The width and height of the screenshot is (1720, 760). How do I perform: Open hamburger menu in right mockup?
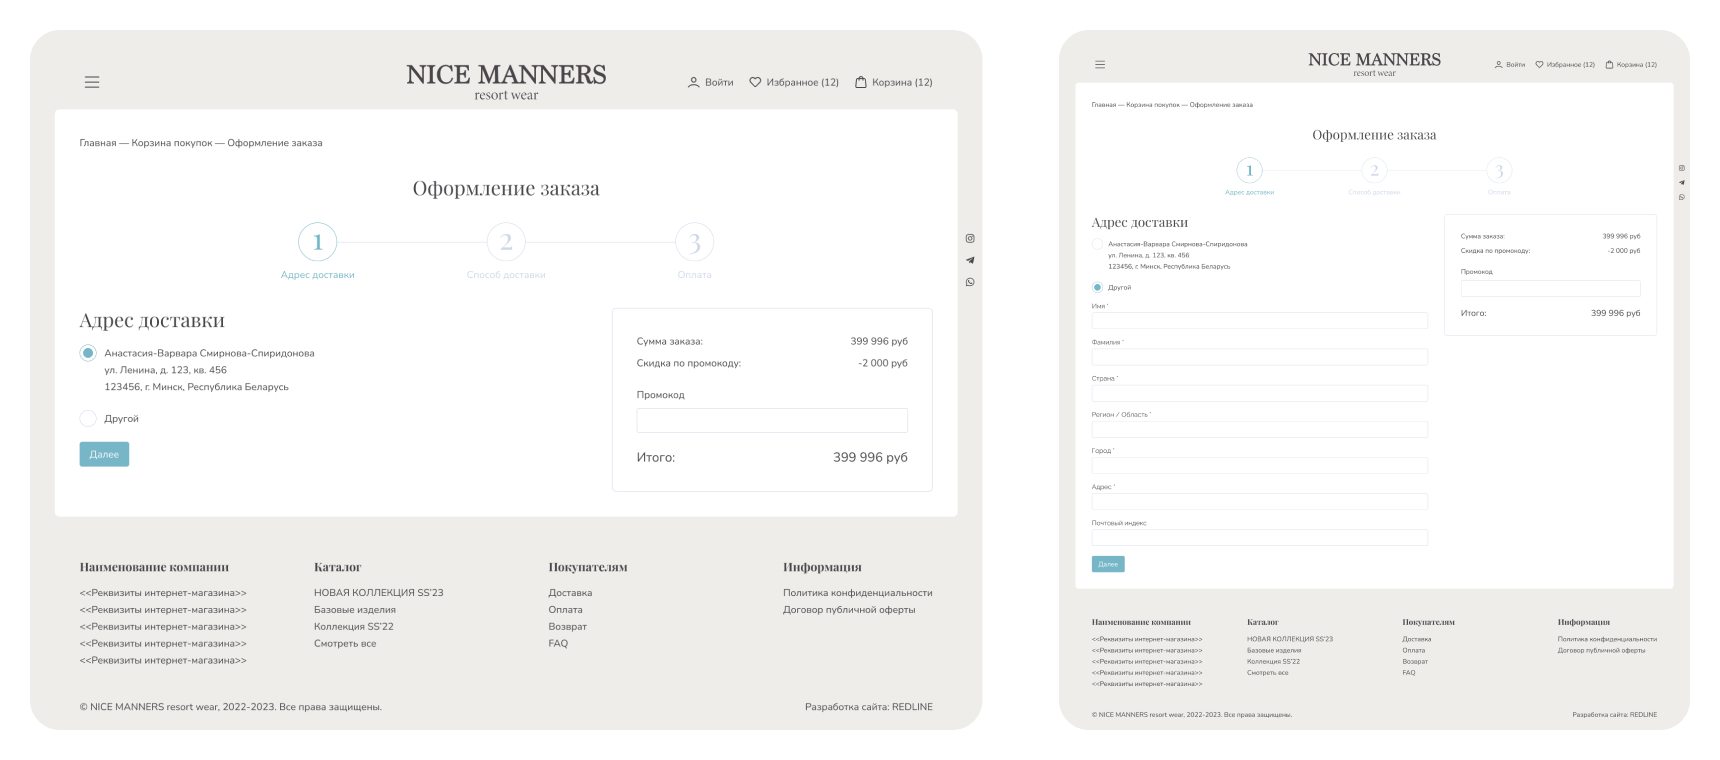[1100, 64]
